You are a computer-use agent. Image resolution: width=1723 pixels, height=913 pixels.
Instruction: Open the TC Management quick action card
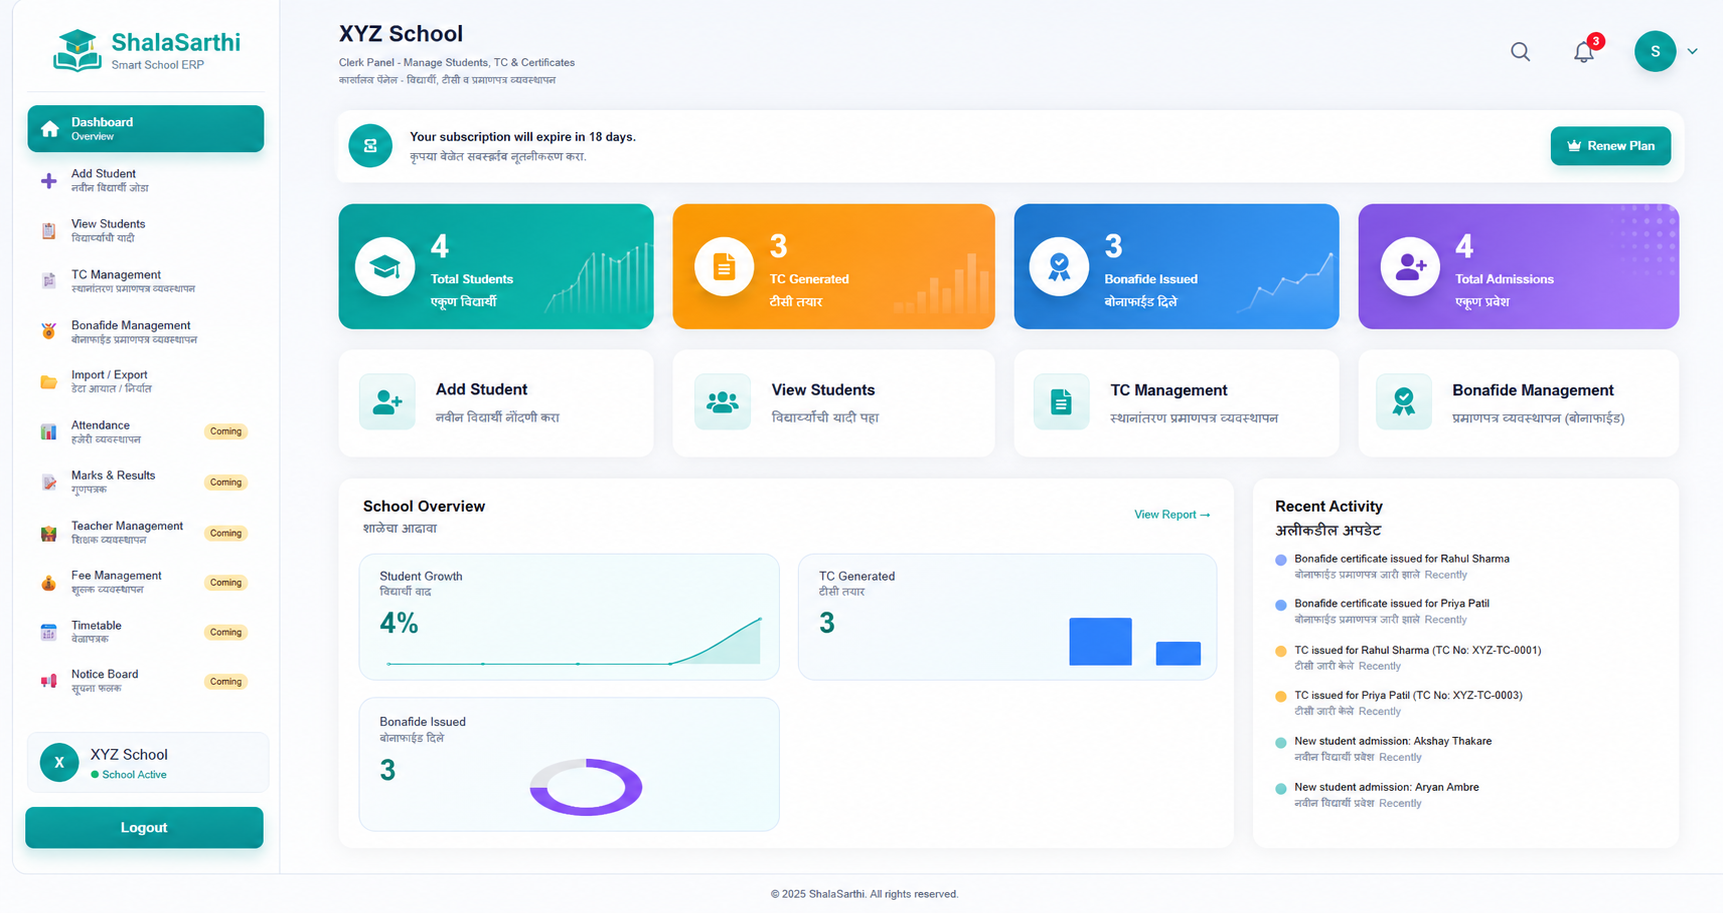[1176, 403]
